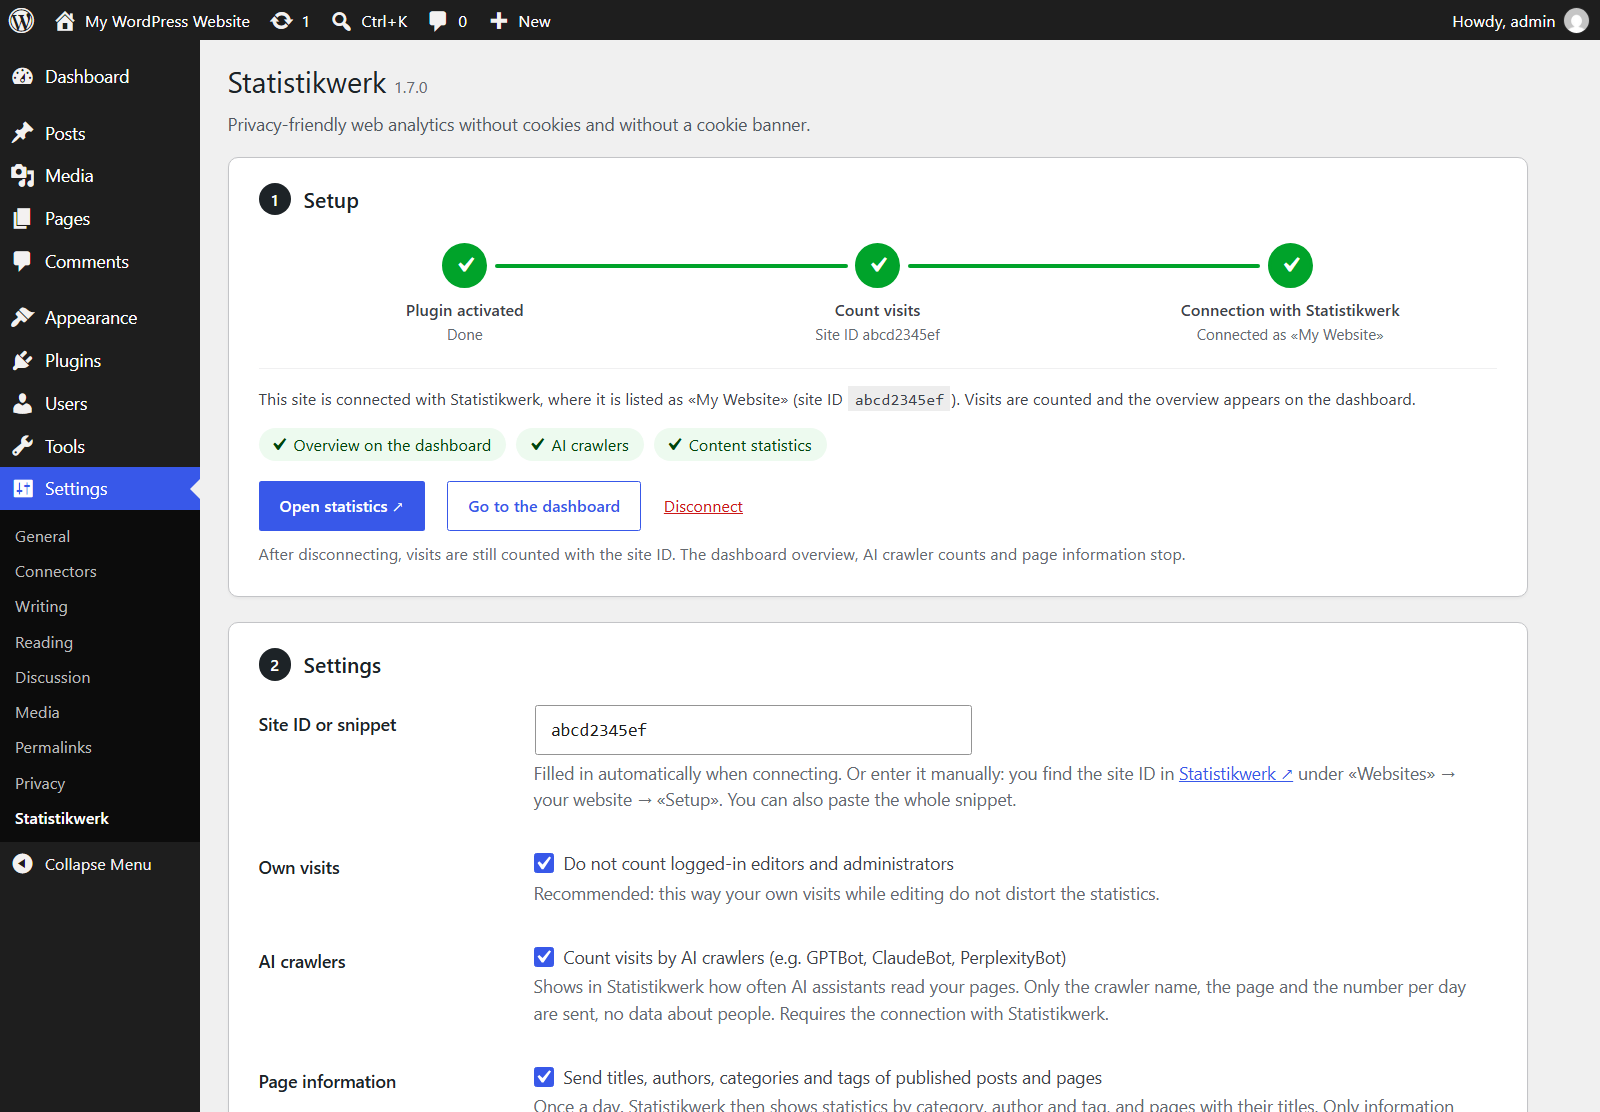Click the Media sidebar icon
Image resolution: width=1600 pixels, height=1112 pixels.
(22, 176)
